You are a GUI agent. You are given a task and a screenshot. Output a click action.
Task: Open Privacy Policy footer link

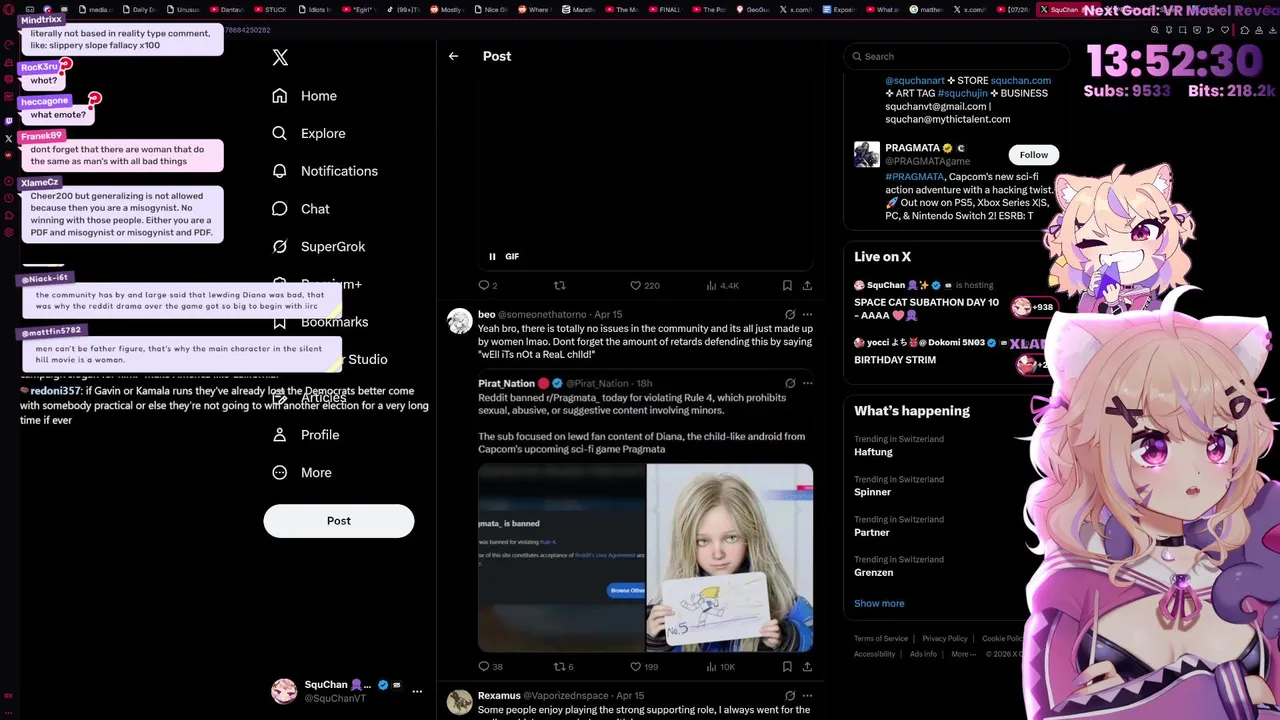[x=945, y=639]
